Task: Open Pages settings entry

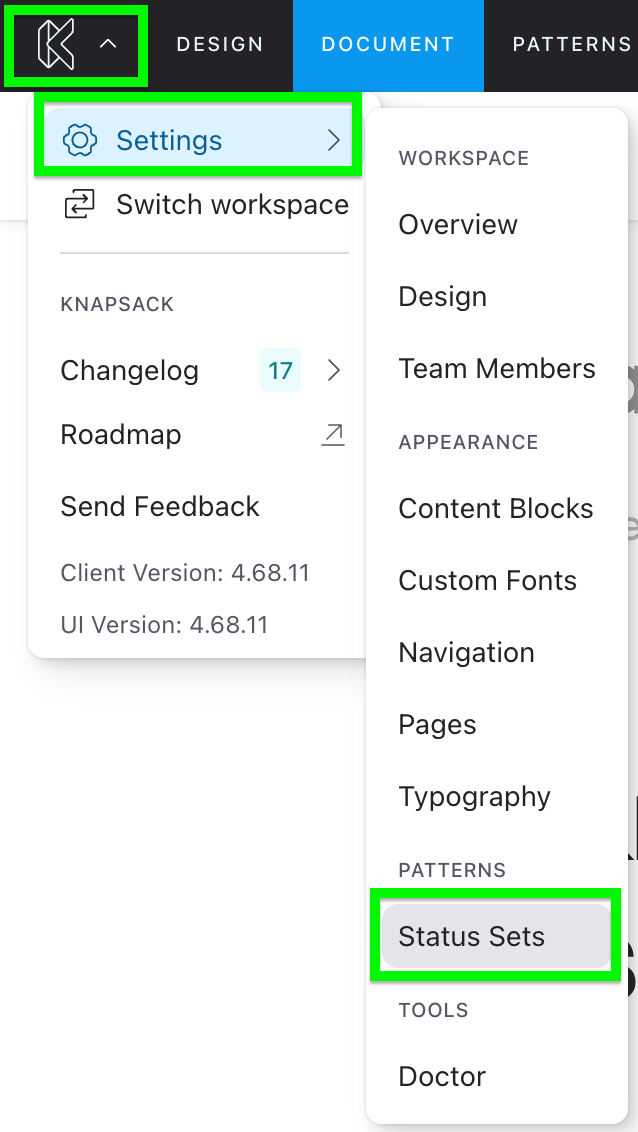Action: (437, 725)
